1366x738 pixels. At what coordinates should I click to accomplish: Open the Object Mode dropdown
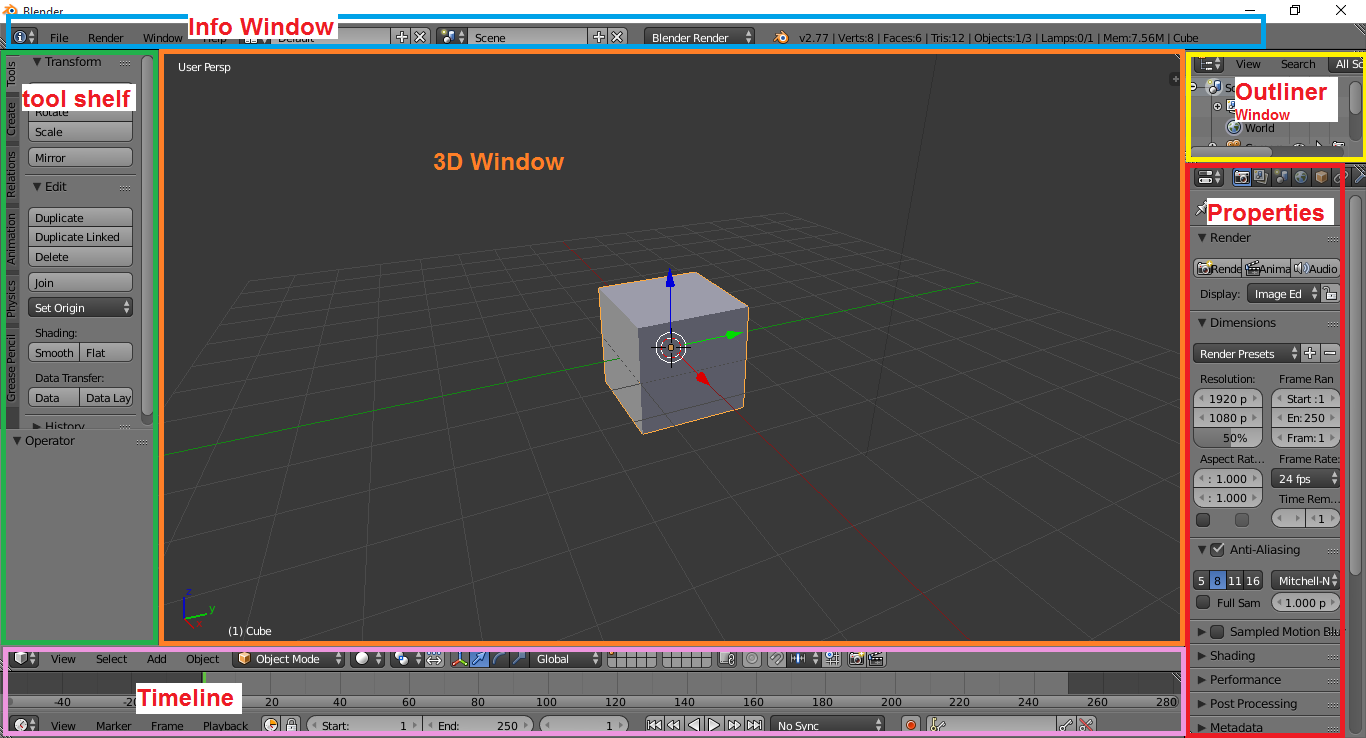click(289, 659)
